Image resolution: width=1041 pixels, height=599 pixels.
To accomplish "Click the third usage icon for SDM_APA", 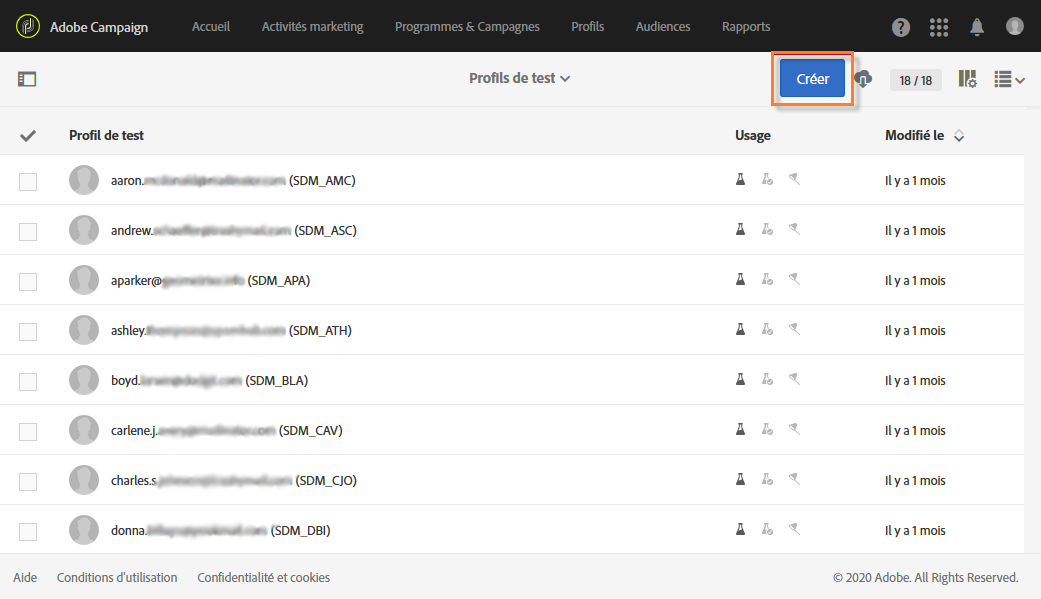I will tap(794, 279).
